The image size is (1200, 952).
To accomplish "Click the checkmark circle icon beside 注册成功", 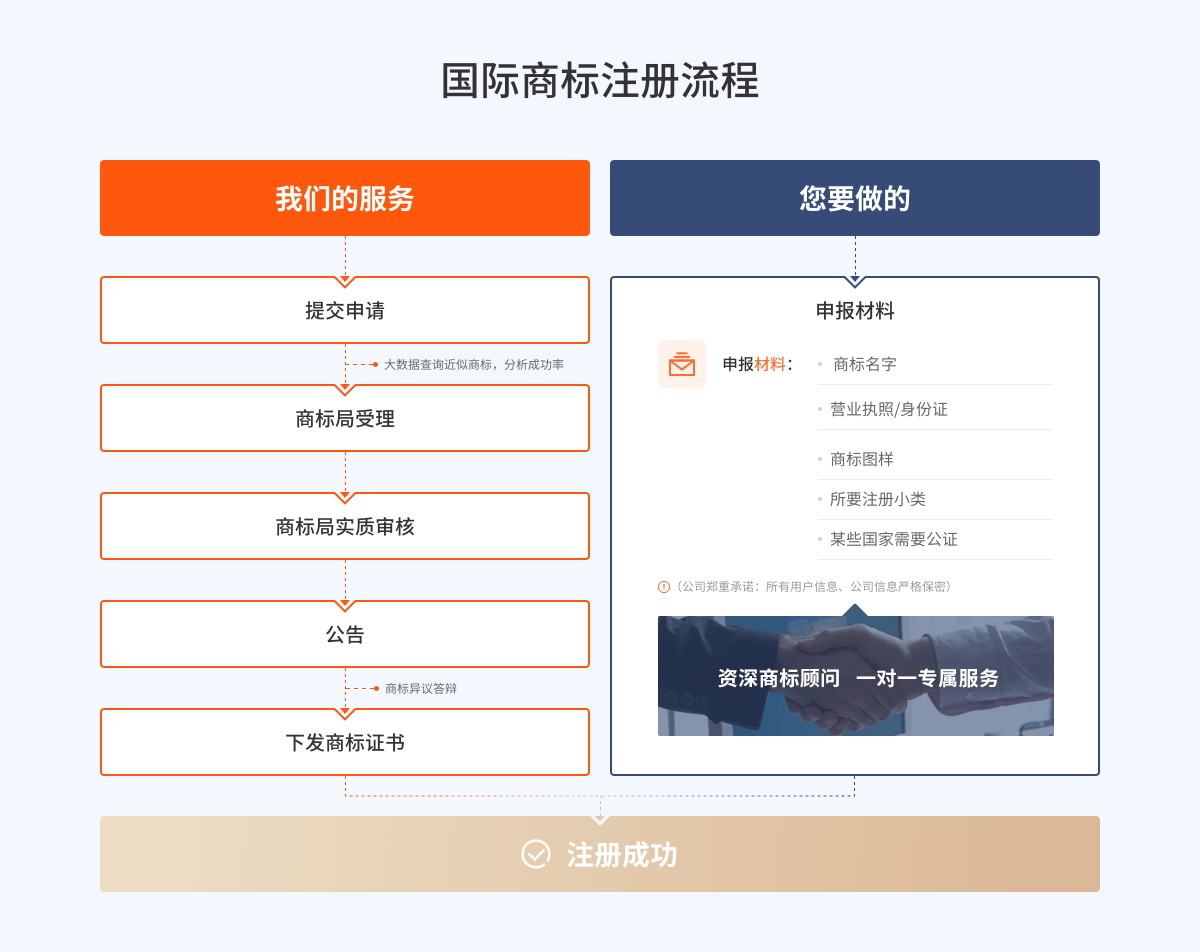I will [x=536, y=854].
